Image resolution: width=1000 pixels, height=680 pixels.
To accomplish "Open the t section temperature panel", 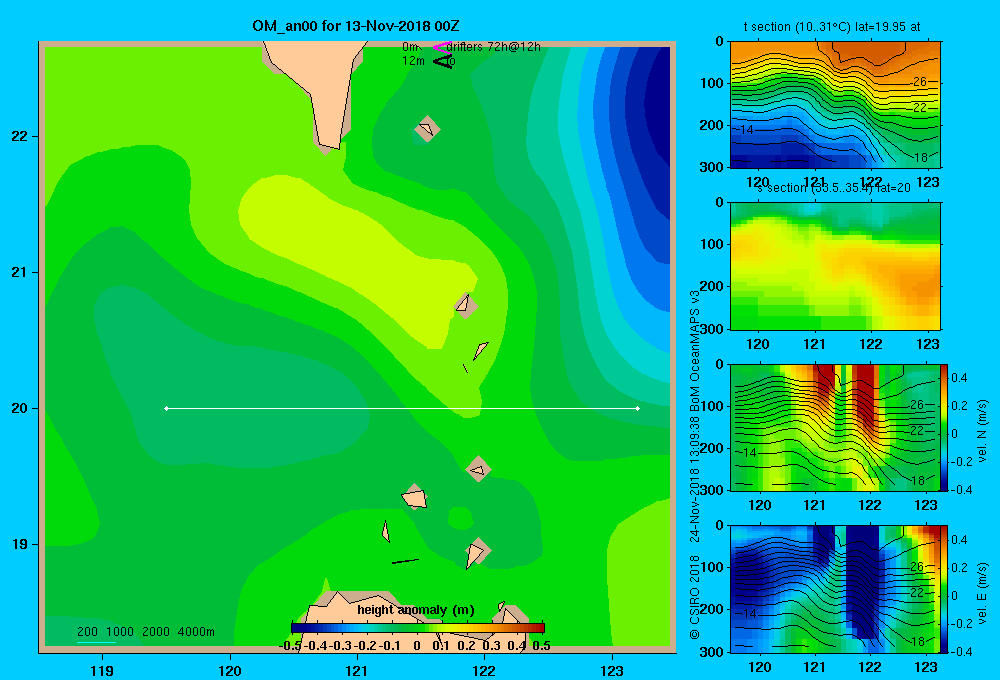I will click(835, 105).
